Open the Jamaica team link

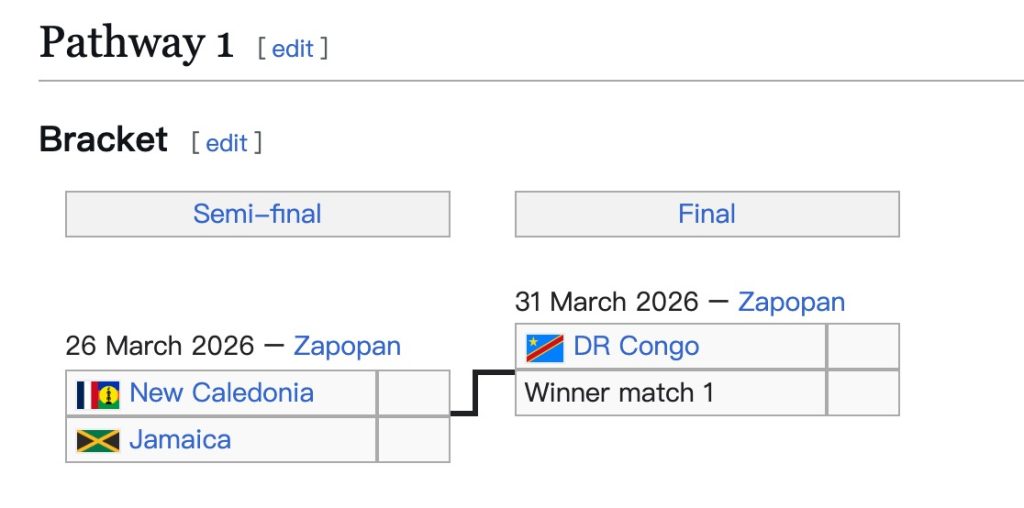(x=180, y=440)
